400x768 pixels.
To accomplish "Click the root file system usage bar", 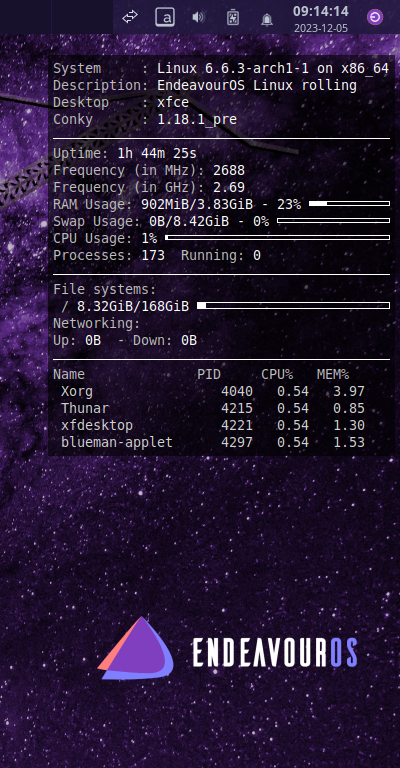I will tap(293, 306).
